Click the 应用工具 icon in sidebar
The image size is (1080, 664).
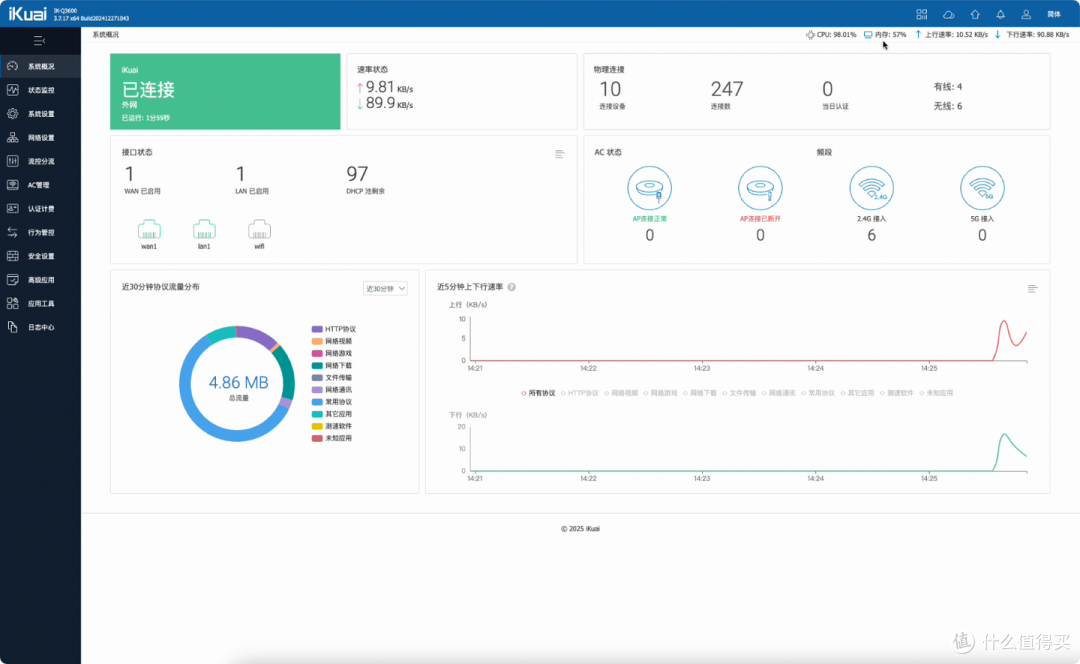(x=12, y=303)
